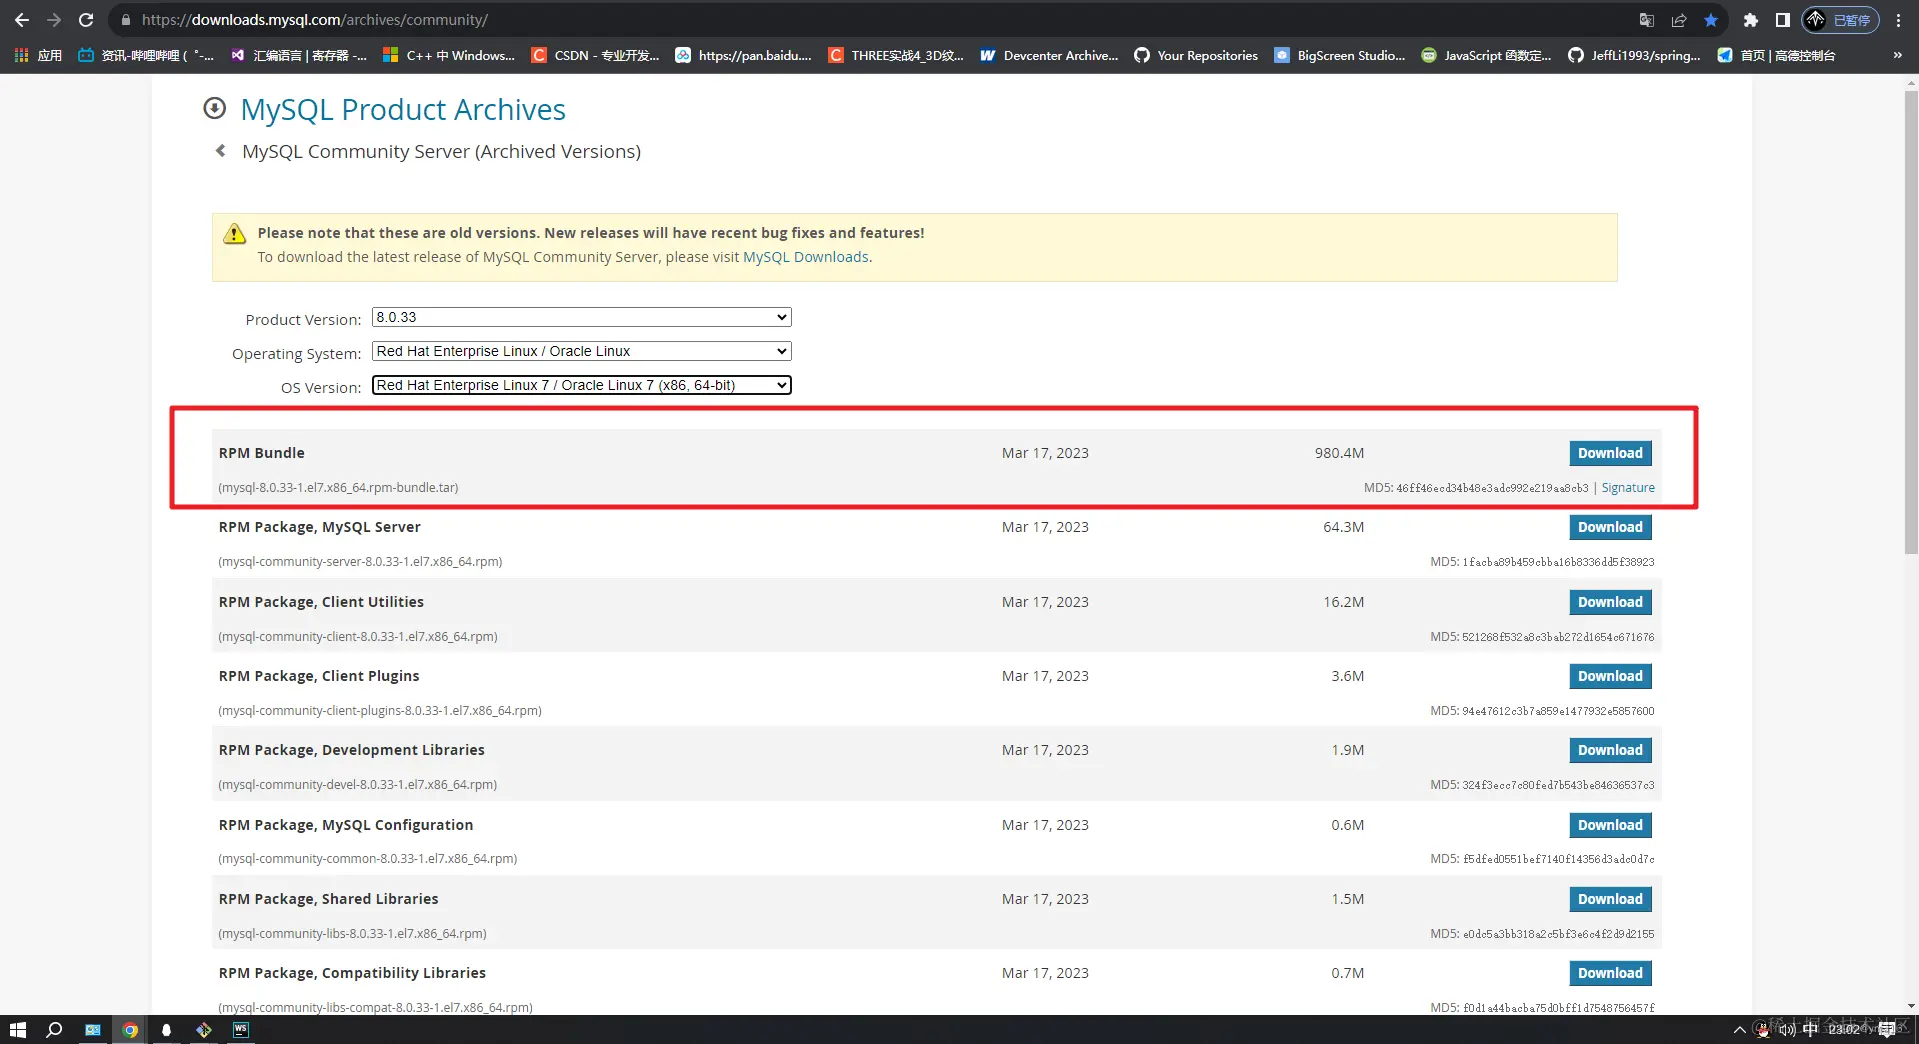Toggle the bookmark star for this page
Viewport: 1919px width, 1044px height.
pyautogui.click(x=1710, y=20)
